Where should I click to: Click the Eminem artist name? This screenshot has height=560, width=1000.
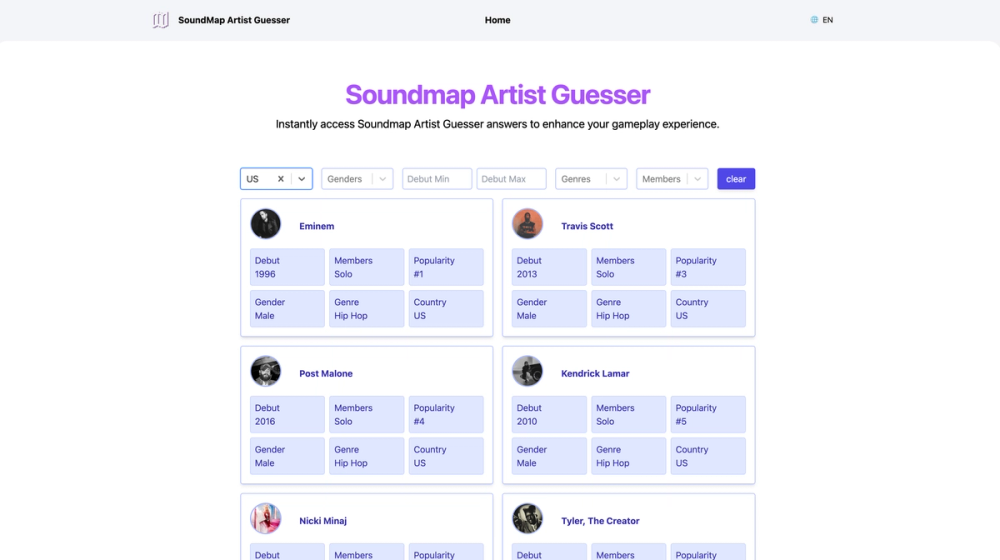(317, 226)
